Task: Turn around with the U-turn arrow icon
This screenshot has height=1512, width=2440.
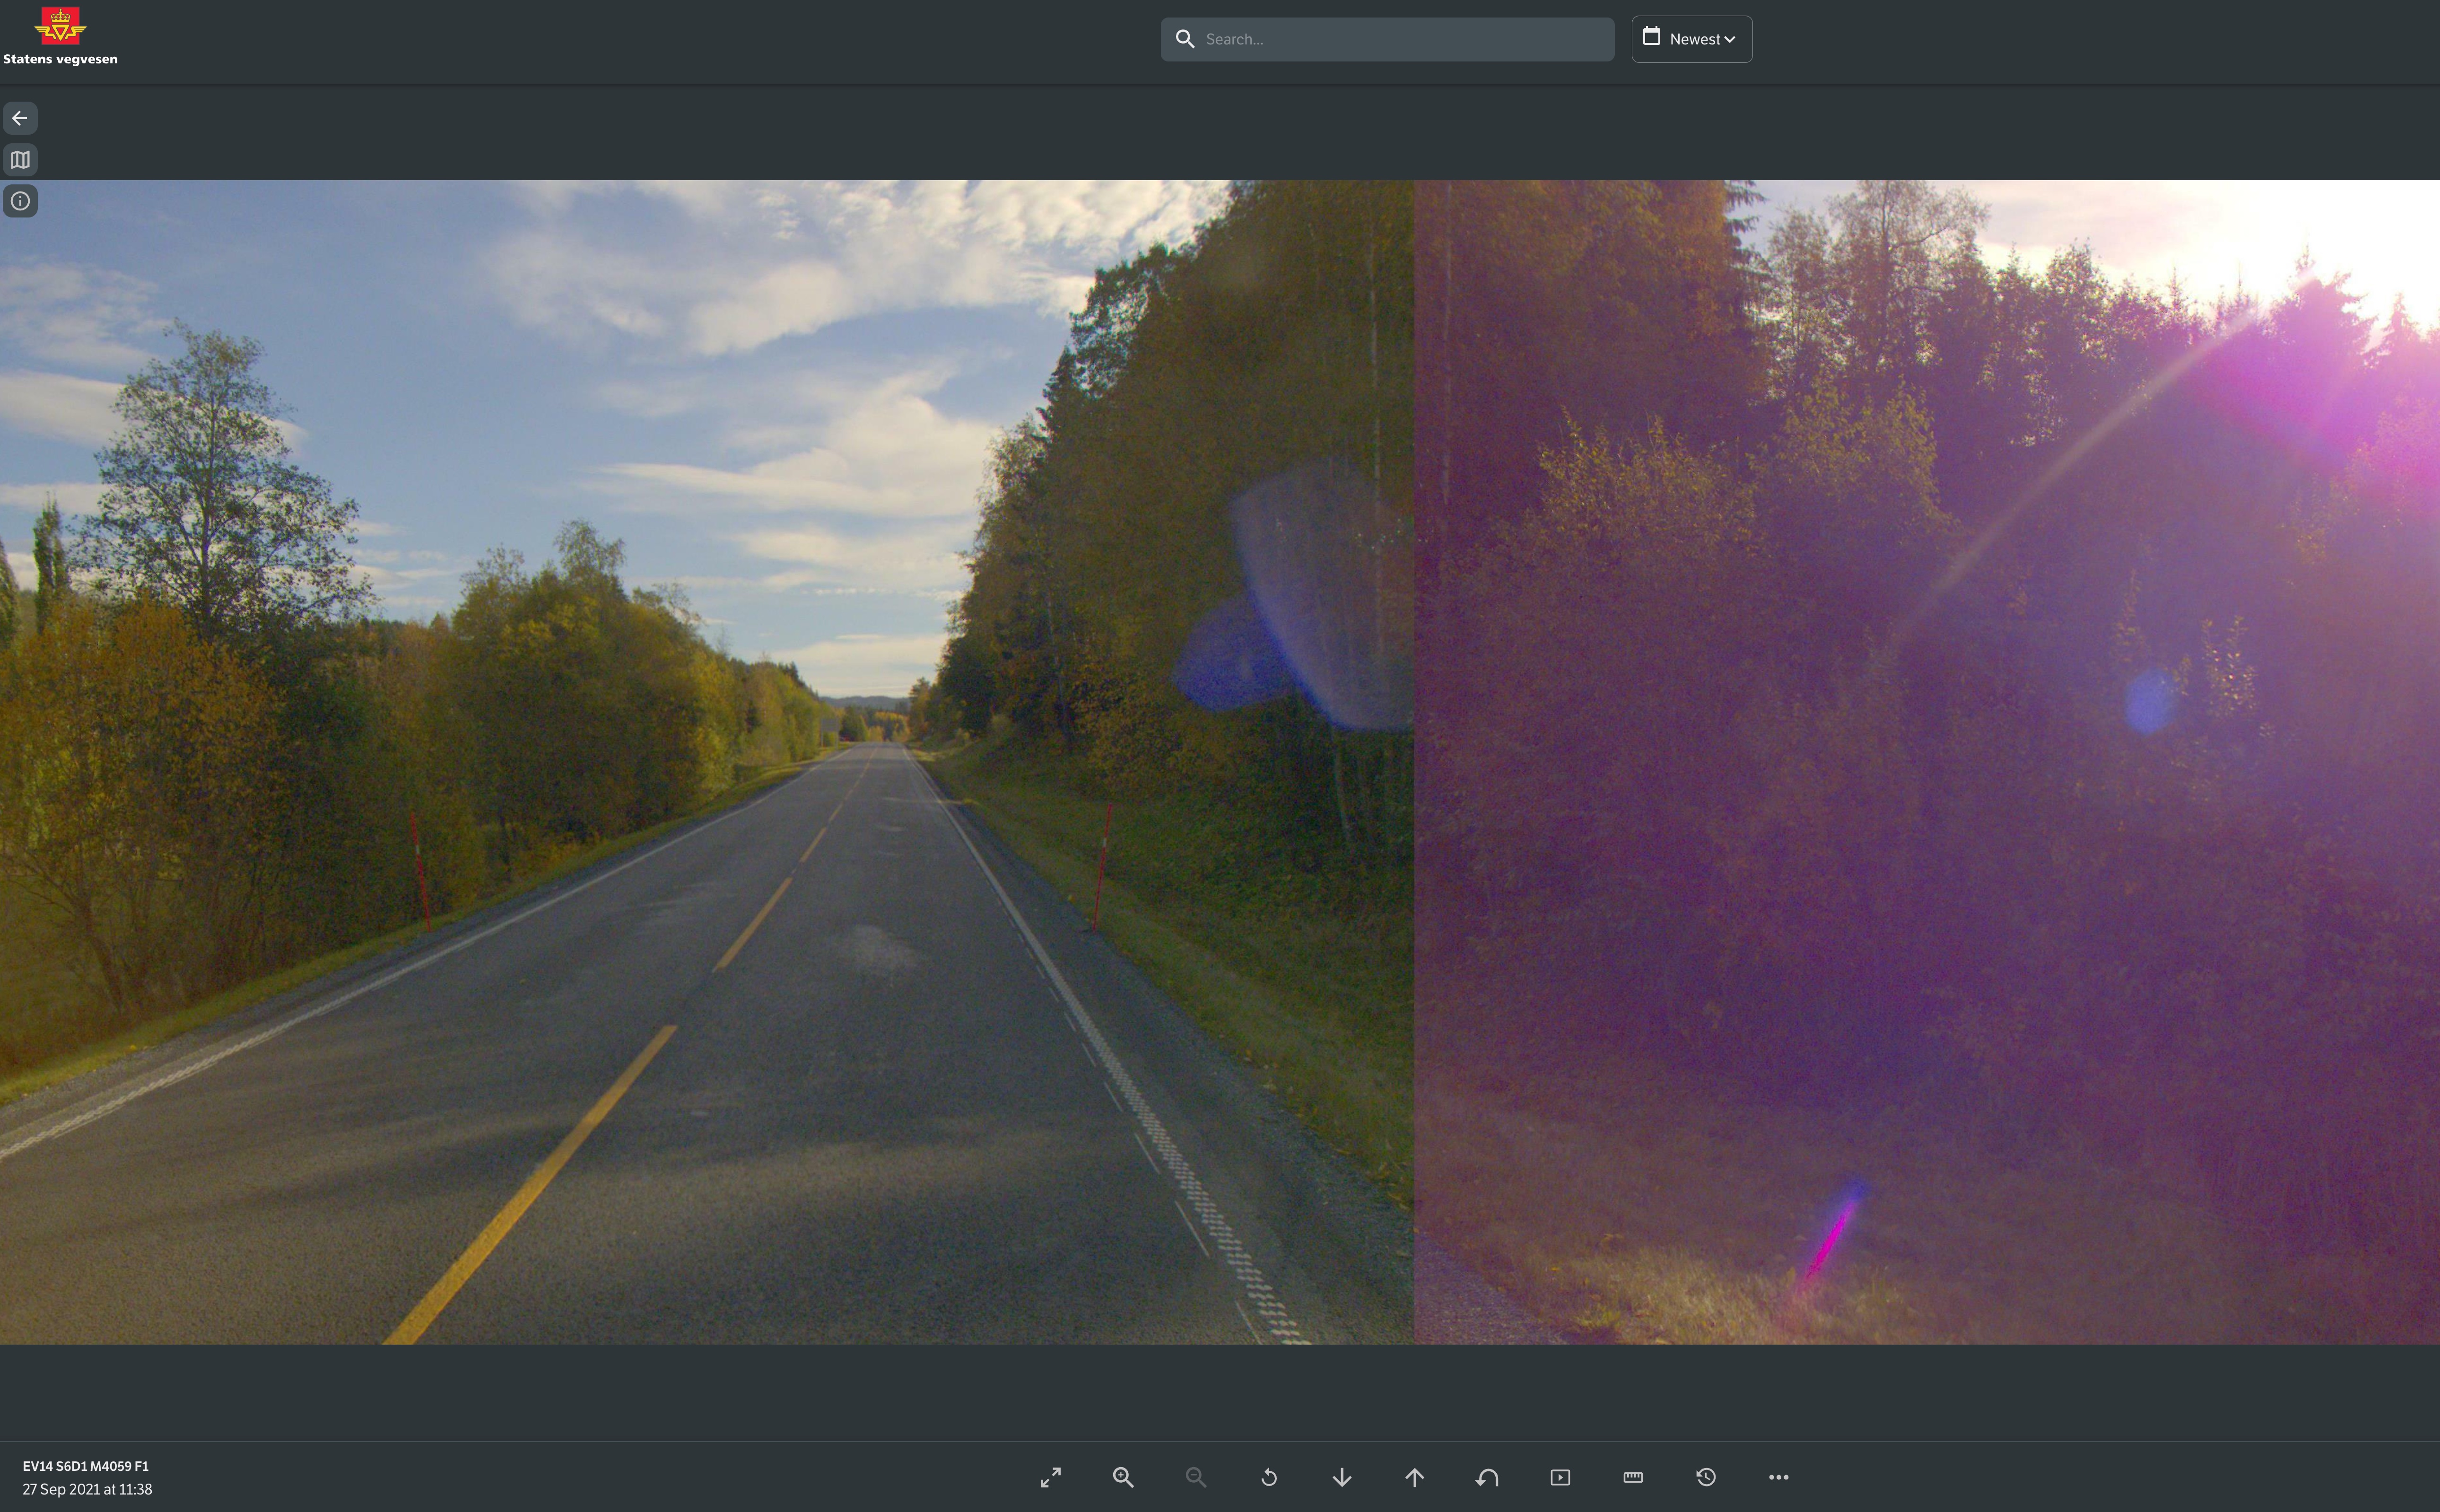Action: pos(1487,1477)
